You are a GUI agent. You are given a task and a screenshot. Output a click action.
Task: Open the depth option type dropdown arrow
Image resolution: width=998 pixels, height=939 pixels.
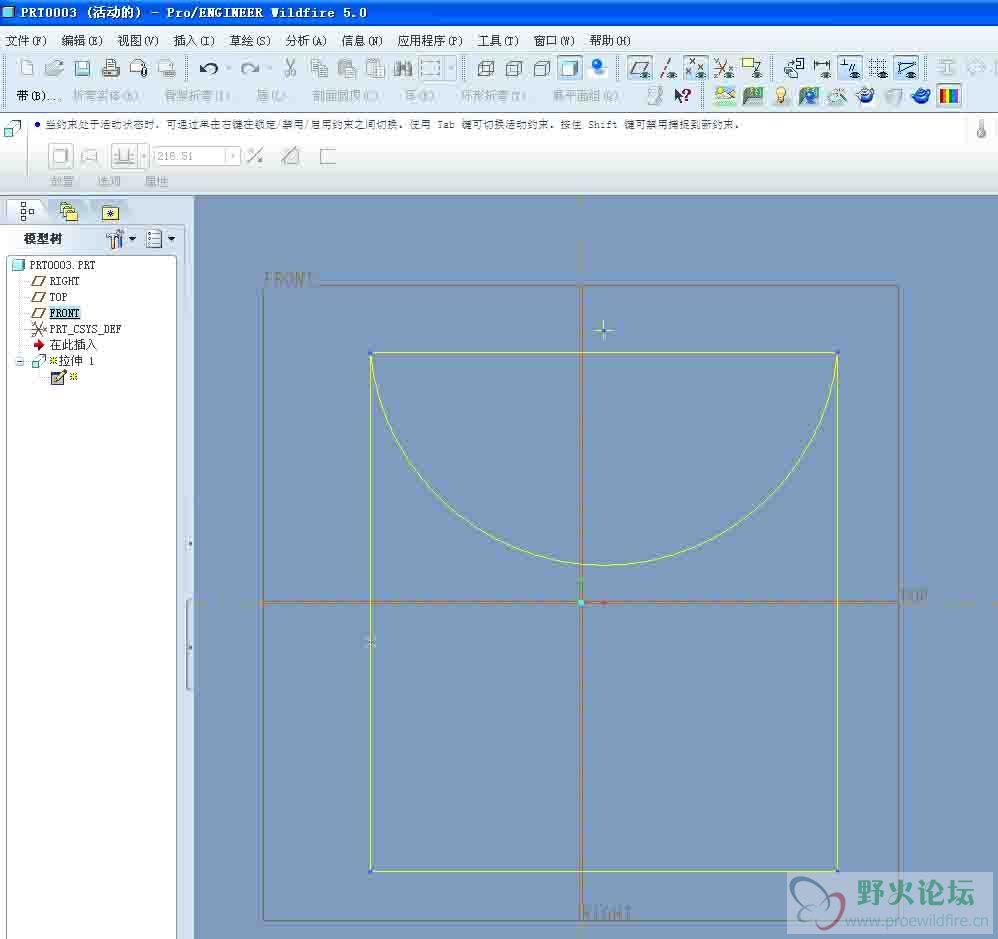144,156
